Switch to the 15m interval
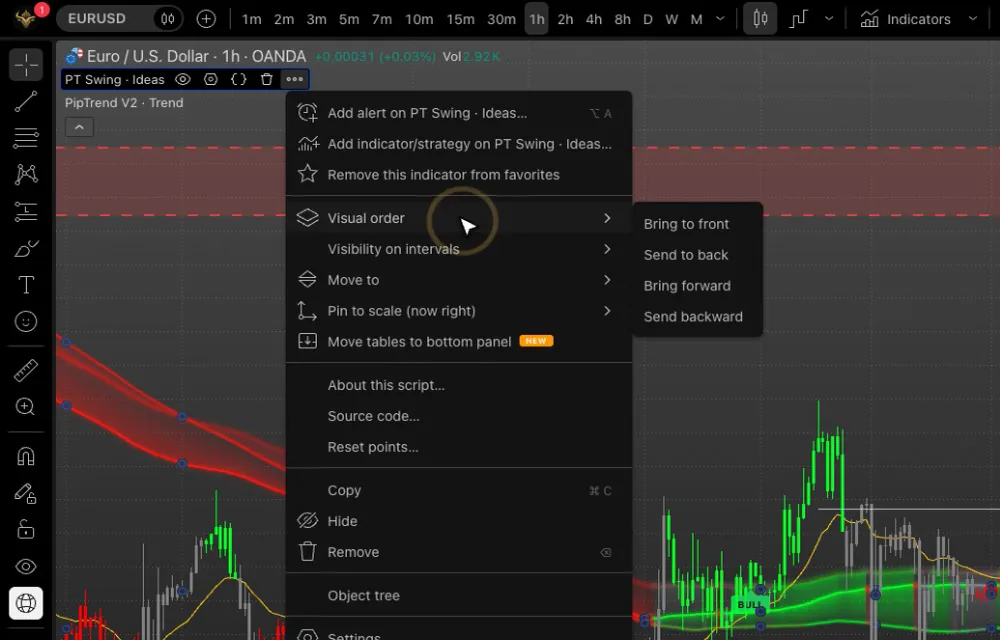Image resolution: width=1000 pixels, height=640 pixels. pyautogui.click(x=460, y=19)
